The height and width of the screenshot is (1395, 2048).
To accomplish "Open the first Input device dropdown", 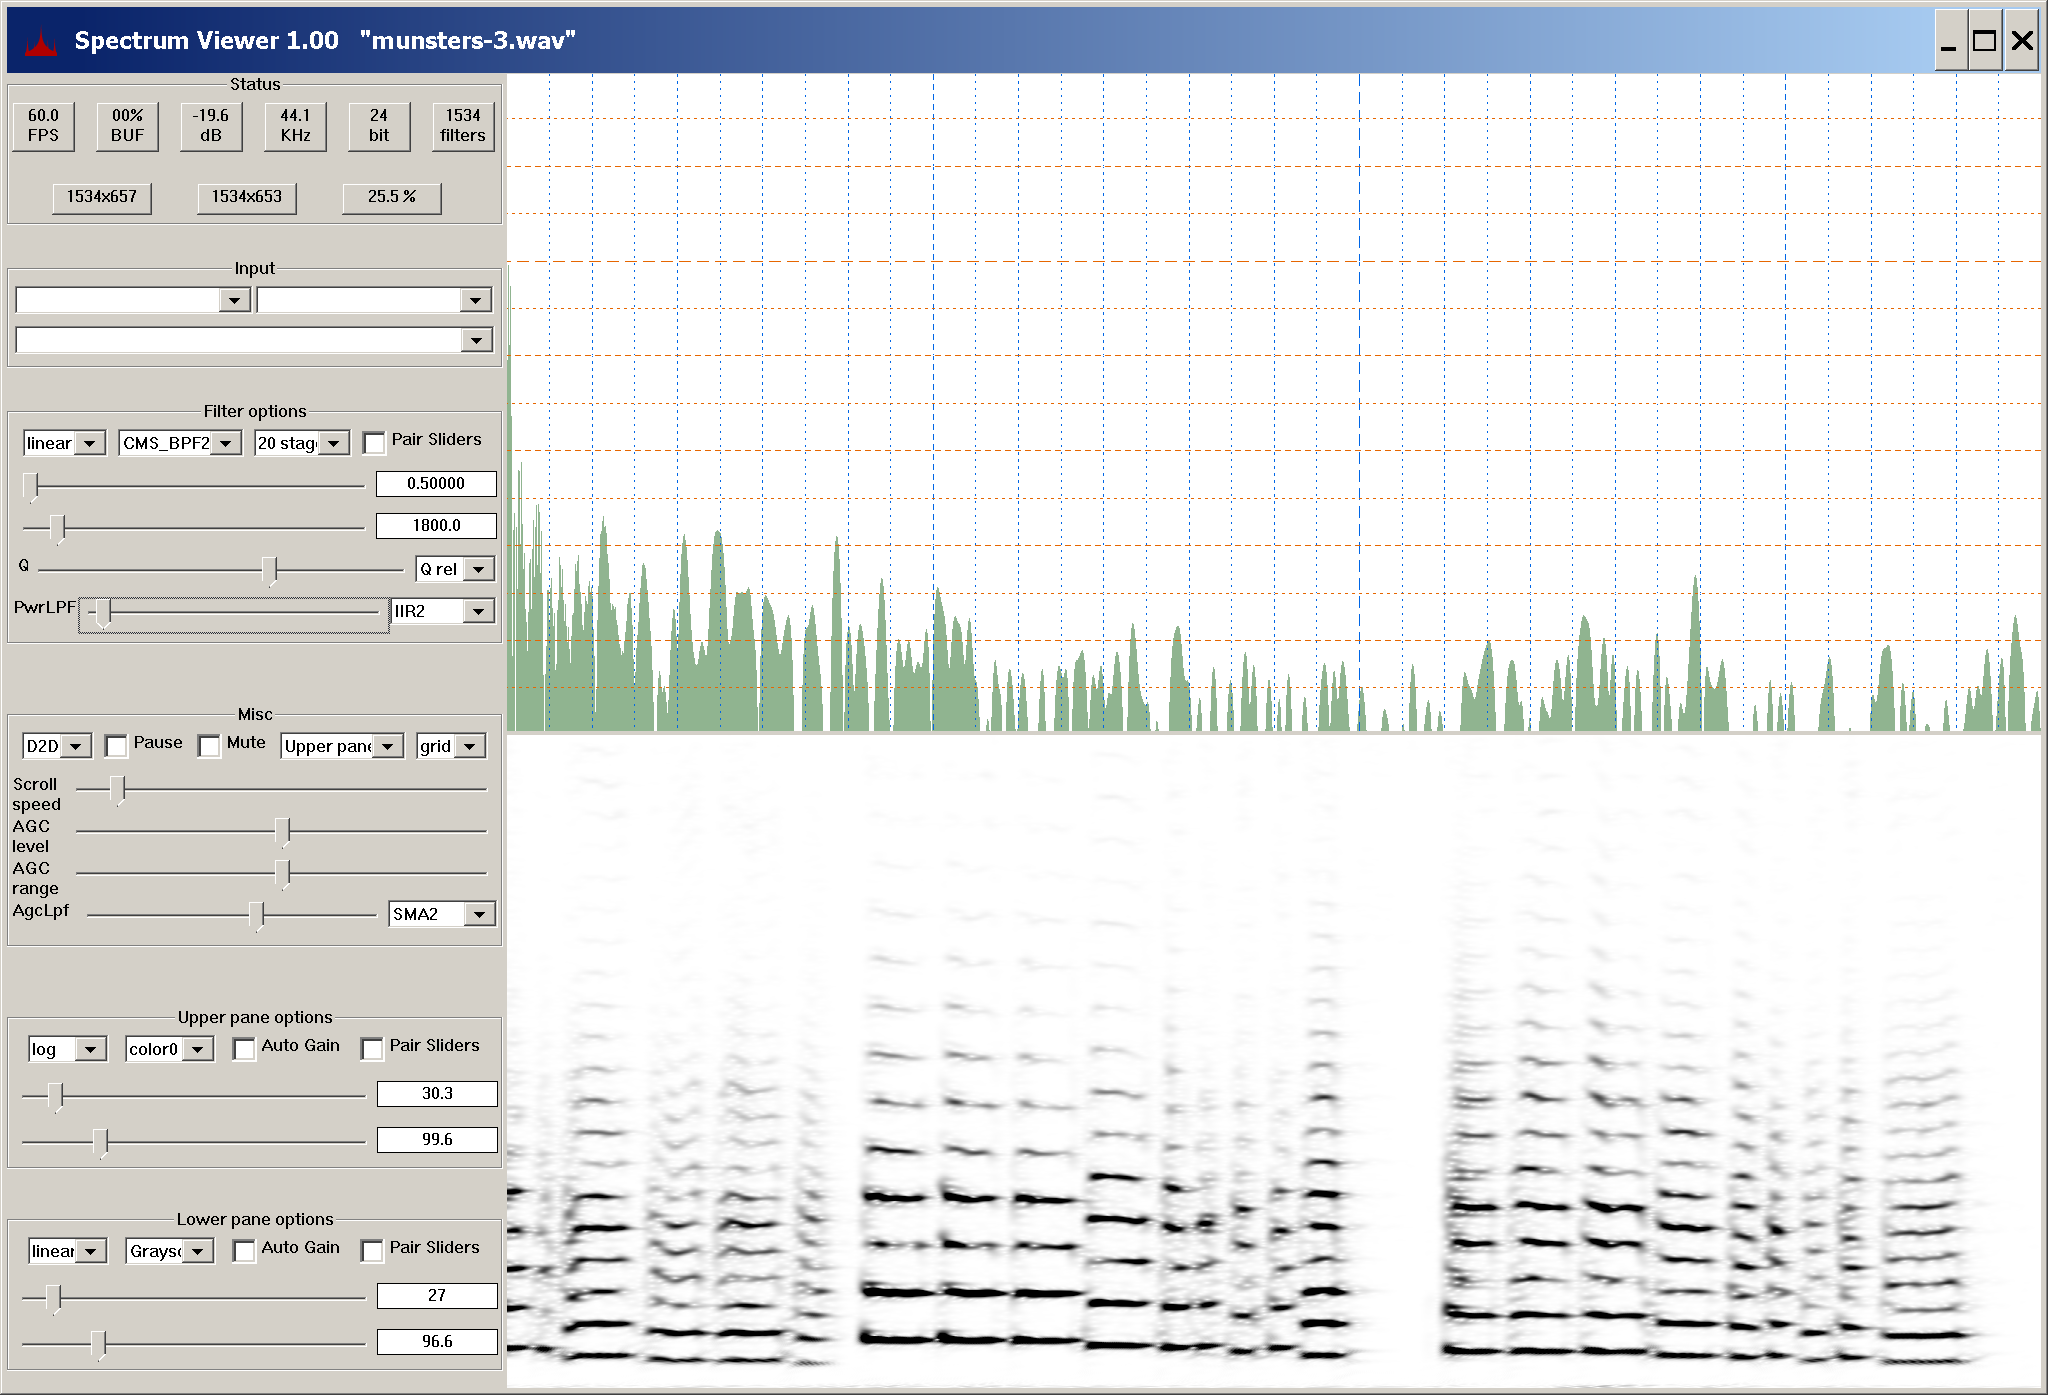I will coord(133,300).
